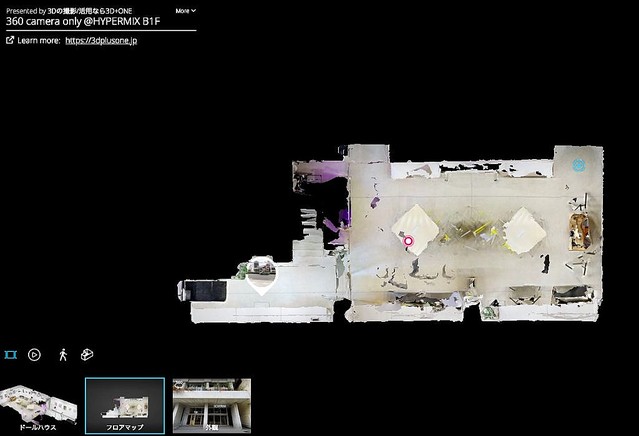639x436 pixels.
Task: Click the external link icon beside Learn more
Action: point(10,41)
